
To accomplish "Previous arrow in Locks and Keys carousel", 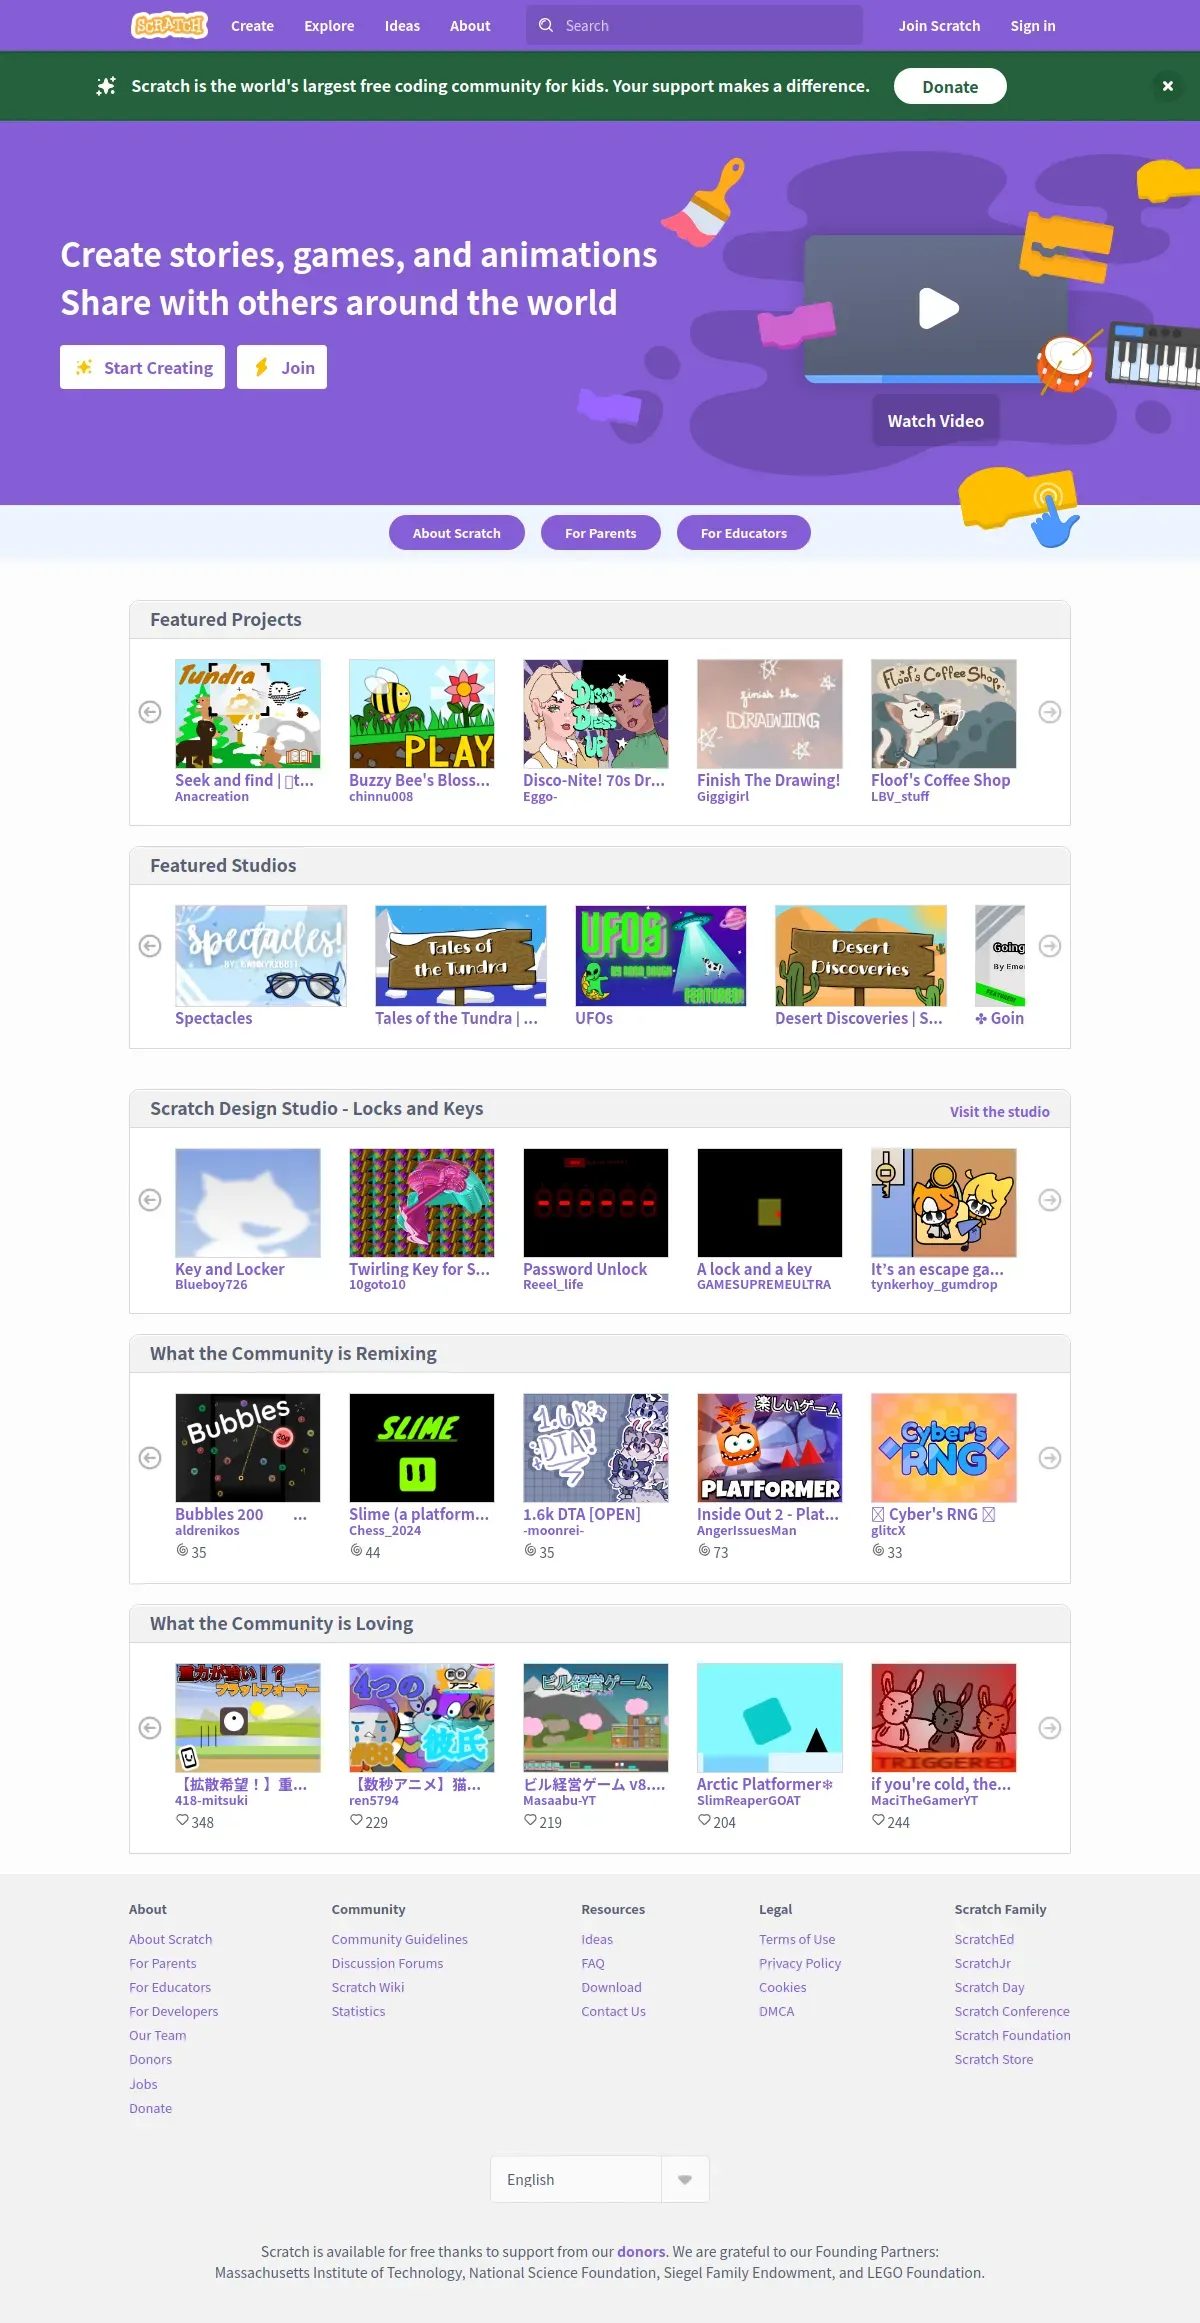I will coord(150,1200).
